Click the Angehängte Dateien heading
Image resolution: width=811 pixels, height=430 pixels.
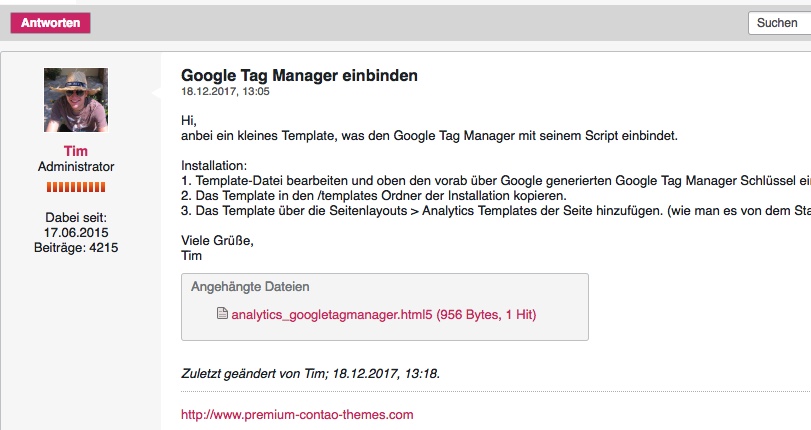250,287
